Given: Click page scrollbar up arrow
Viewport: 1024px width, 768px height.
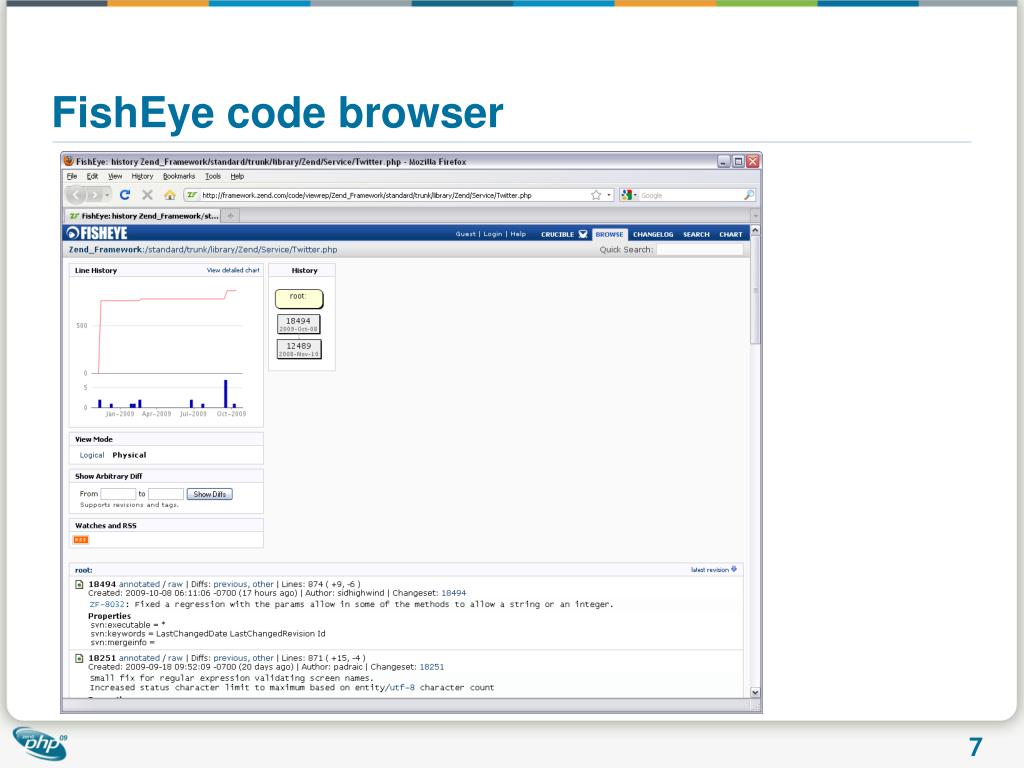Looking at the screenshot, I should tap(755, 231).
